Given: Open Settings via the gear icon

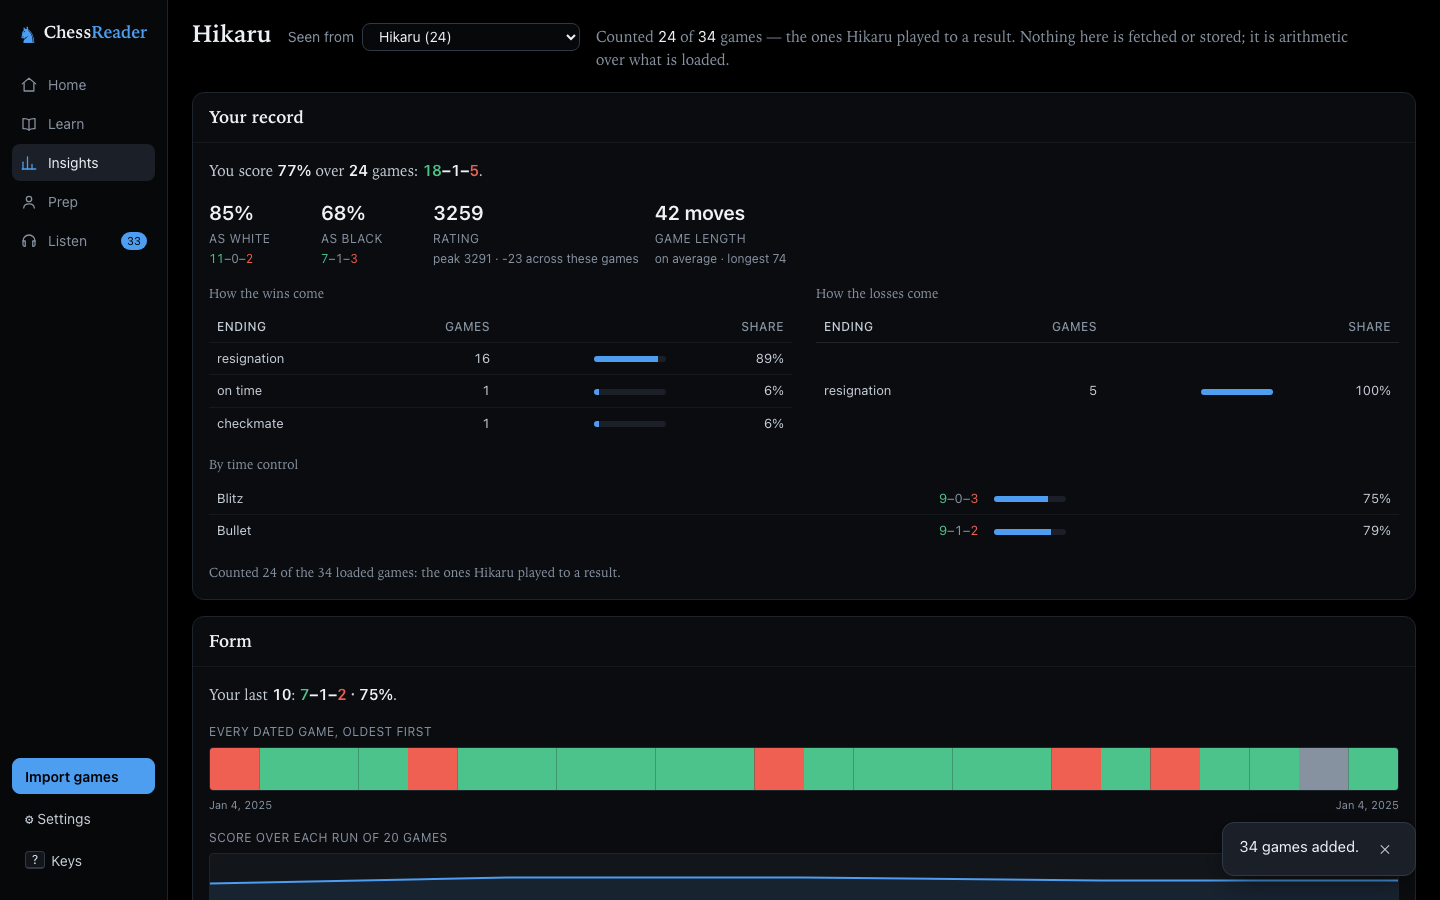Looking at the screenshot, I should pyautogui.click(x=29, y=820).
